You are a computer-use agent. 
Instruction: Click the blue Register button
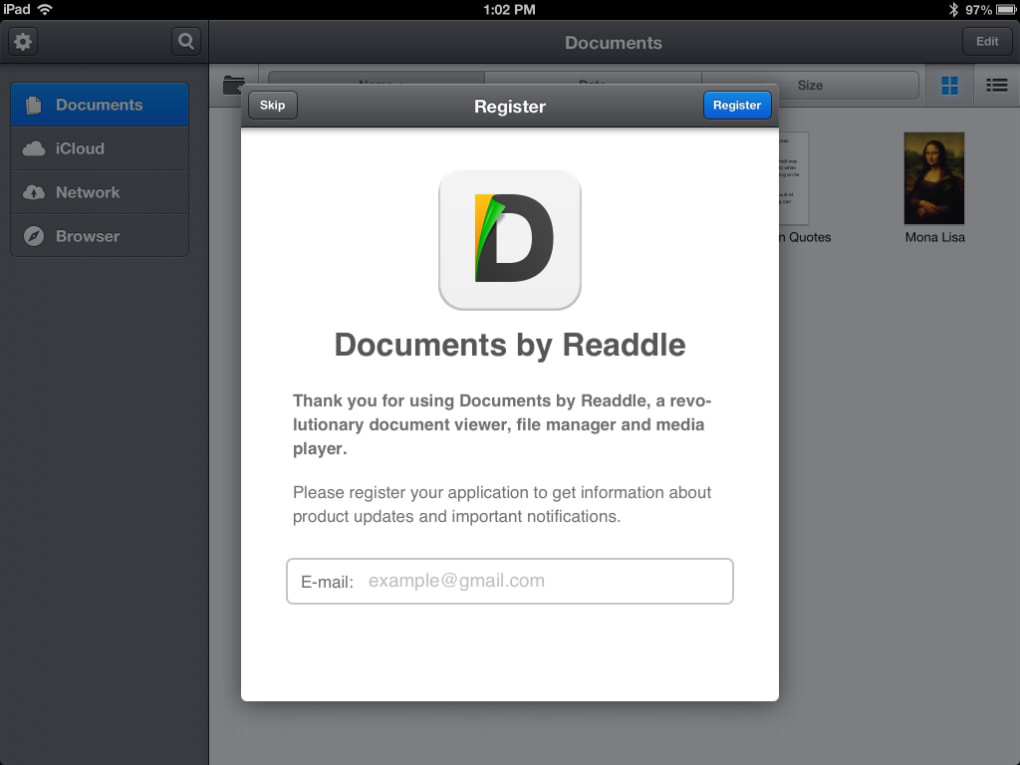click(737, 105)
